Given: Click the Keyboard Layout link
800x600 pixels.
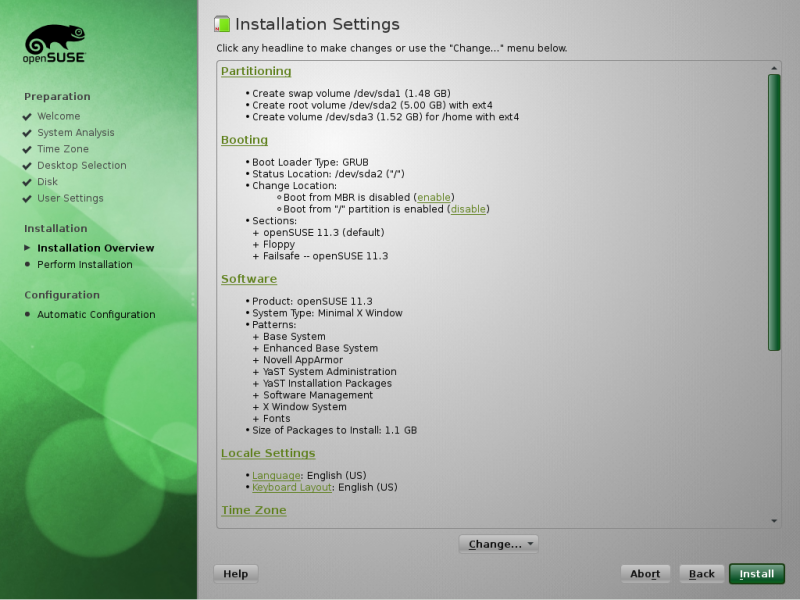Looking at the screenshot, I should [x=292, y=487].
